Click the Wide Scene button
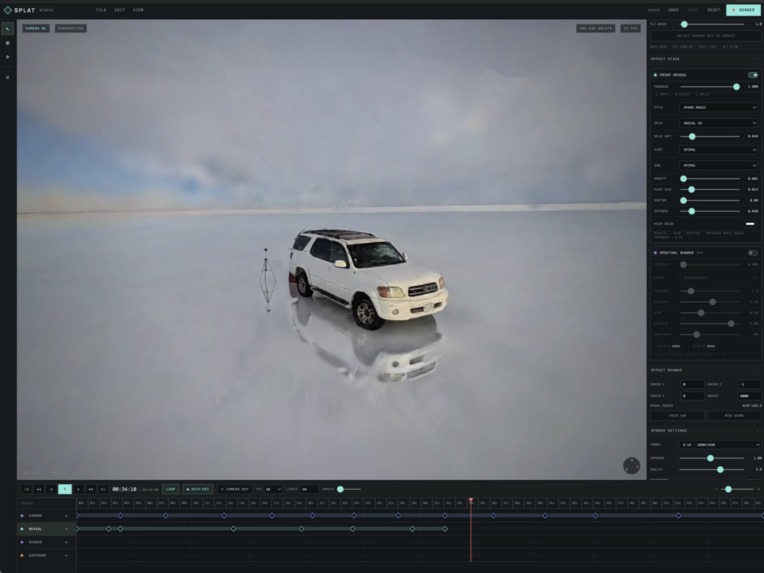This screenshot has width=764, height=573. click(x=734, y=416)
